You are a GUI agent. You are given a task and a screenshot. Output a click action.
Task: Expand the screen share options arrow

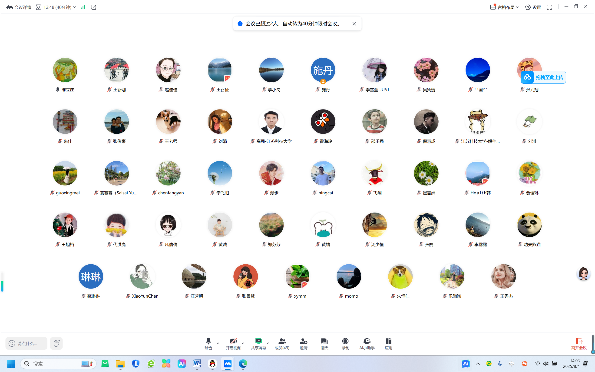[x=268, y=343]
